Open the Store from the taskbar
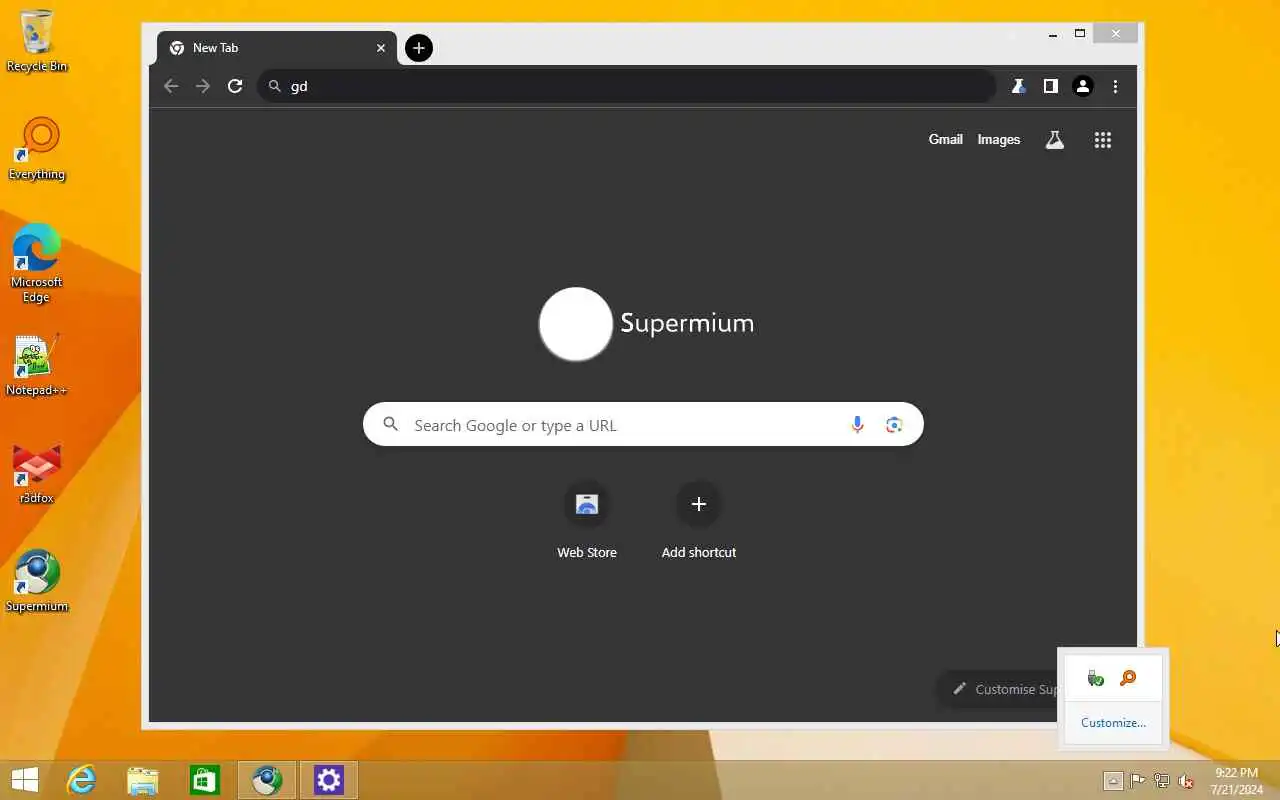The height and width of the screenshot is (800, 1280). [205, 780]
